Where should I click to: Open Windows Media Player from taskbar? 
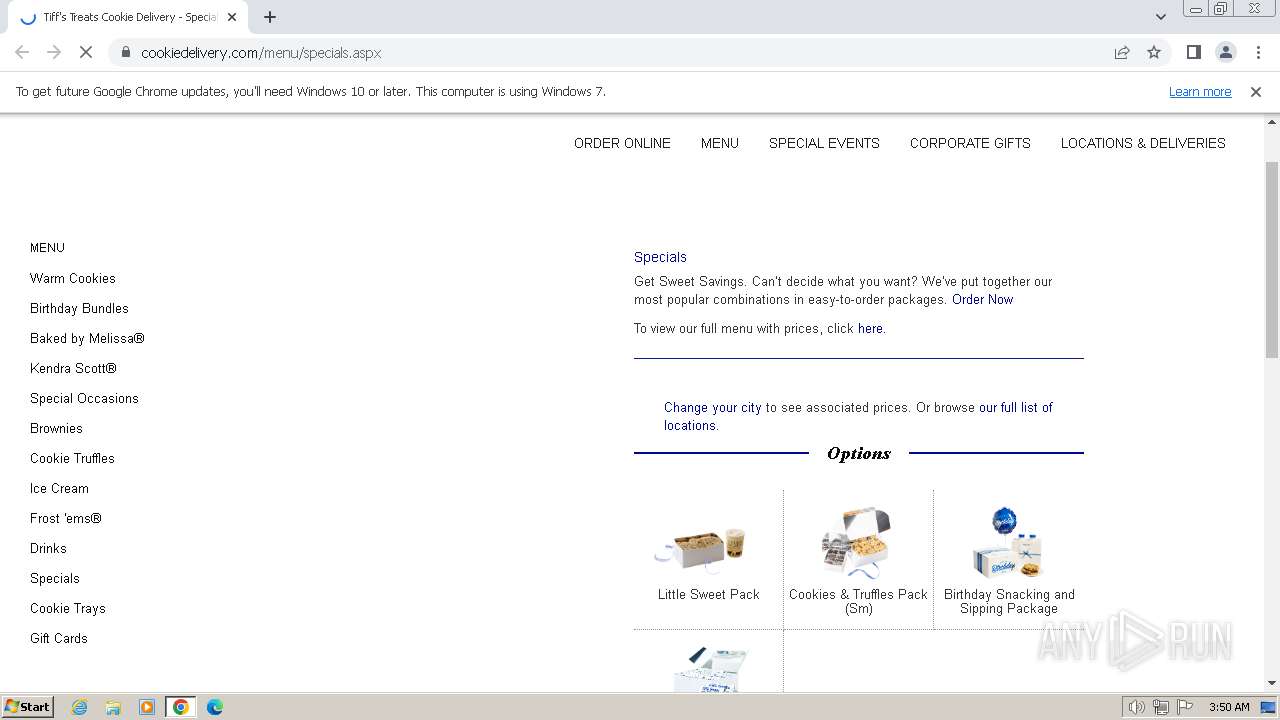click(147, 707)
